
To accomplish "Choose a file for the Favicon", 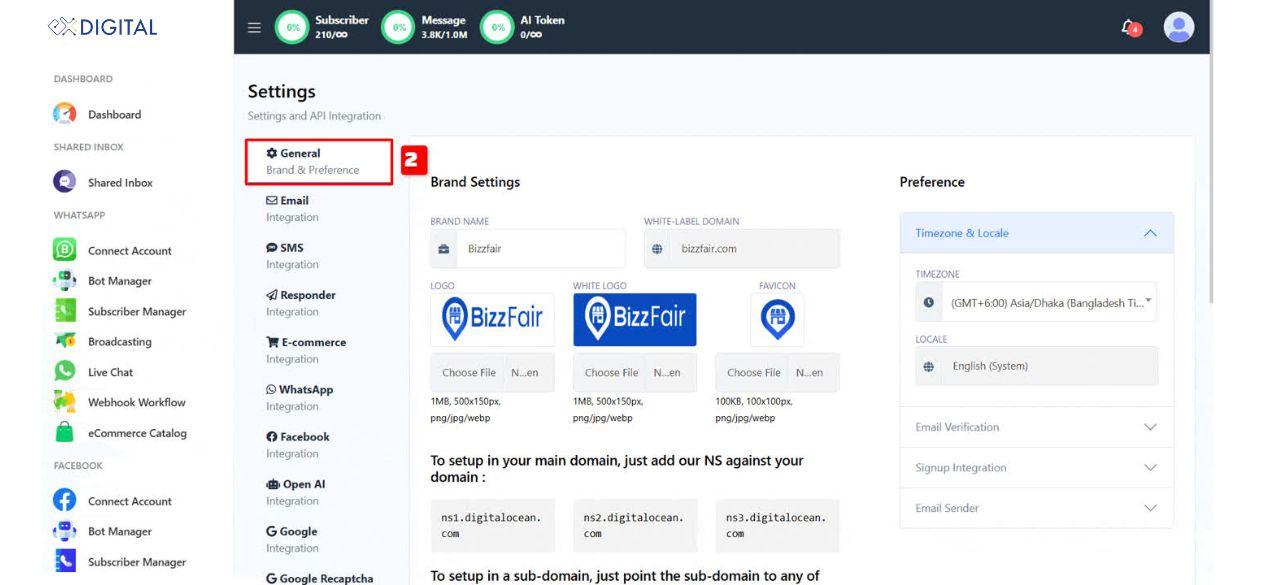I will tap(777, 372).
